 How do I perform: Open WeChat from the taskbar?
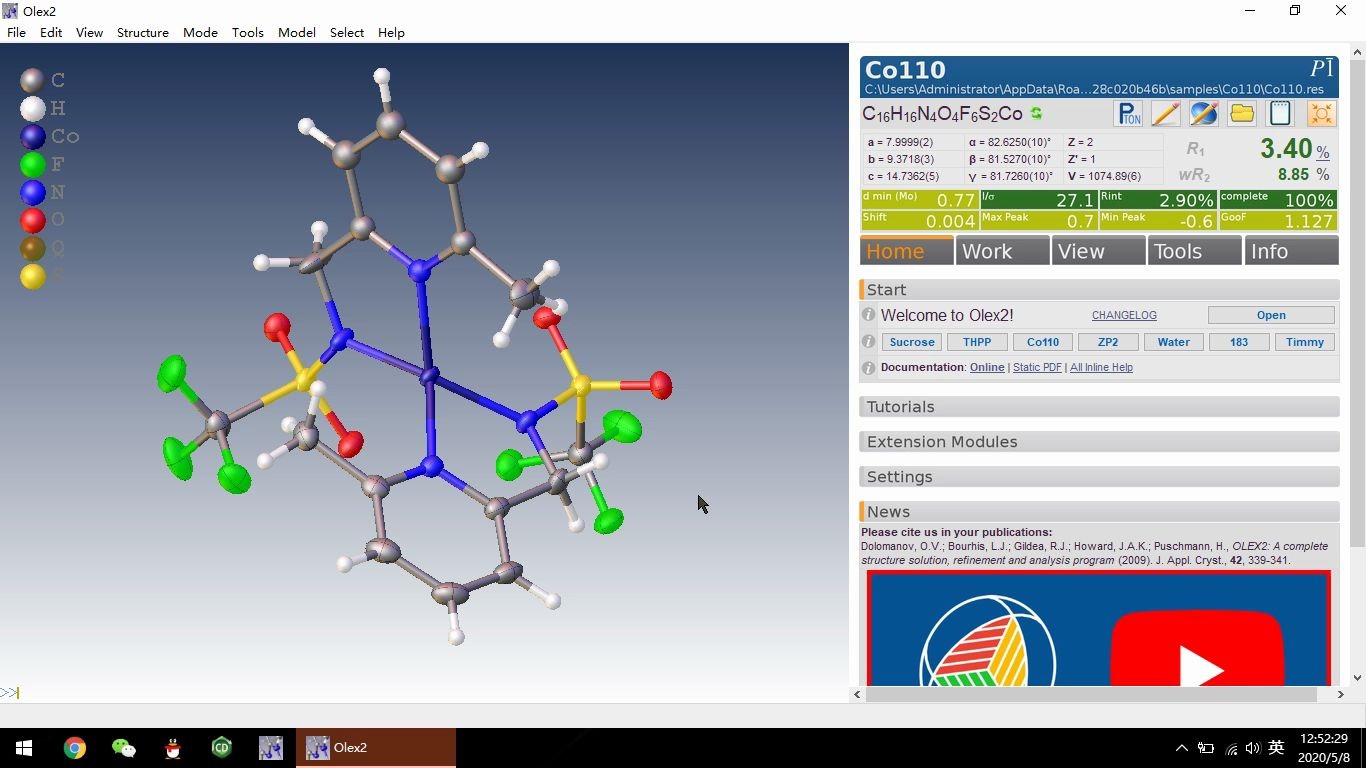123,748
